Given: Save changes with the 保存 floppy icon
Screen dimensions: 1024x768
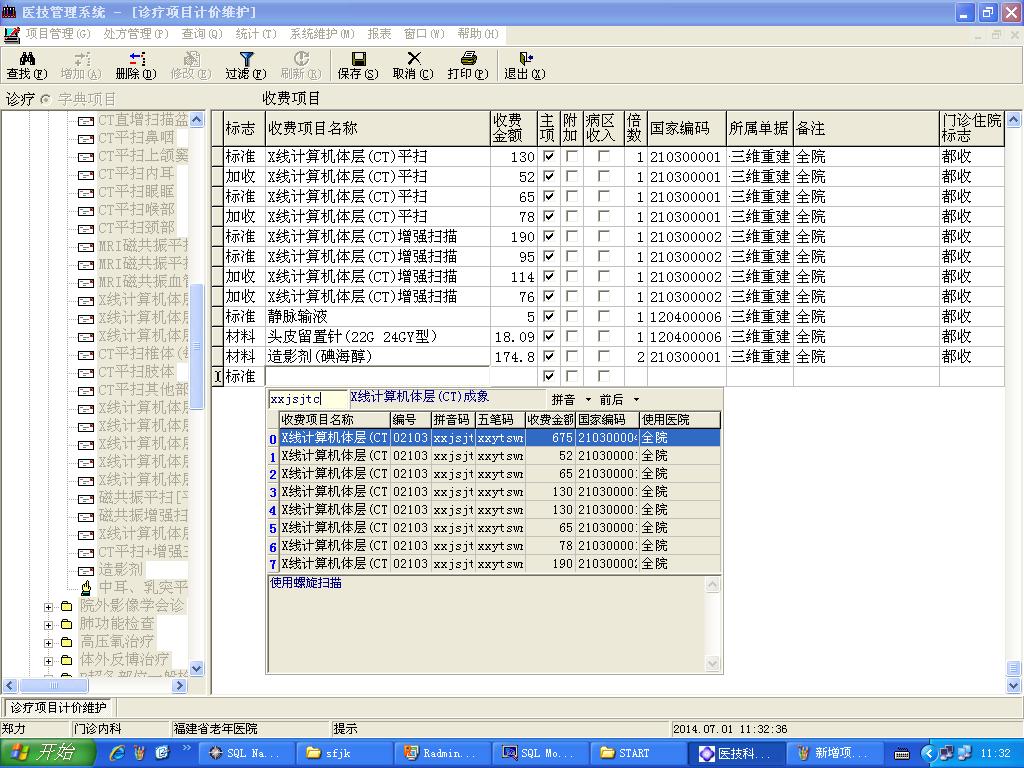Looking at the screenshot, I should point(357,66).
